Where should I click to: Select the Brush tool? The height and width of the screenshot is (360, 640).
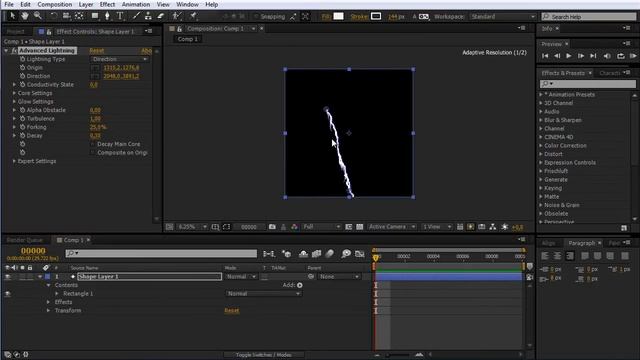tap(136, 16)
